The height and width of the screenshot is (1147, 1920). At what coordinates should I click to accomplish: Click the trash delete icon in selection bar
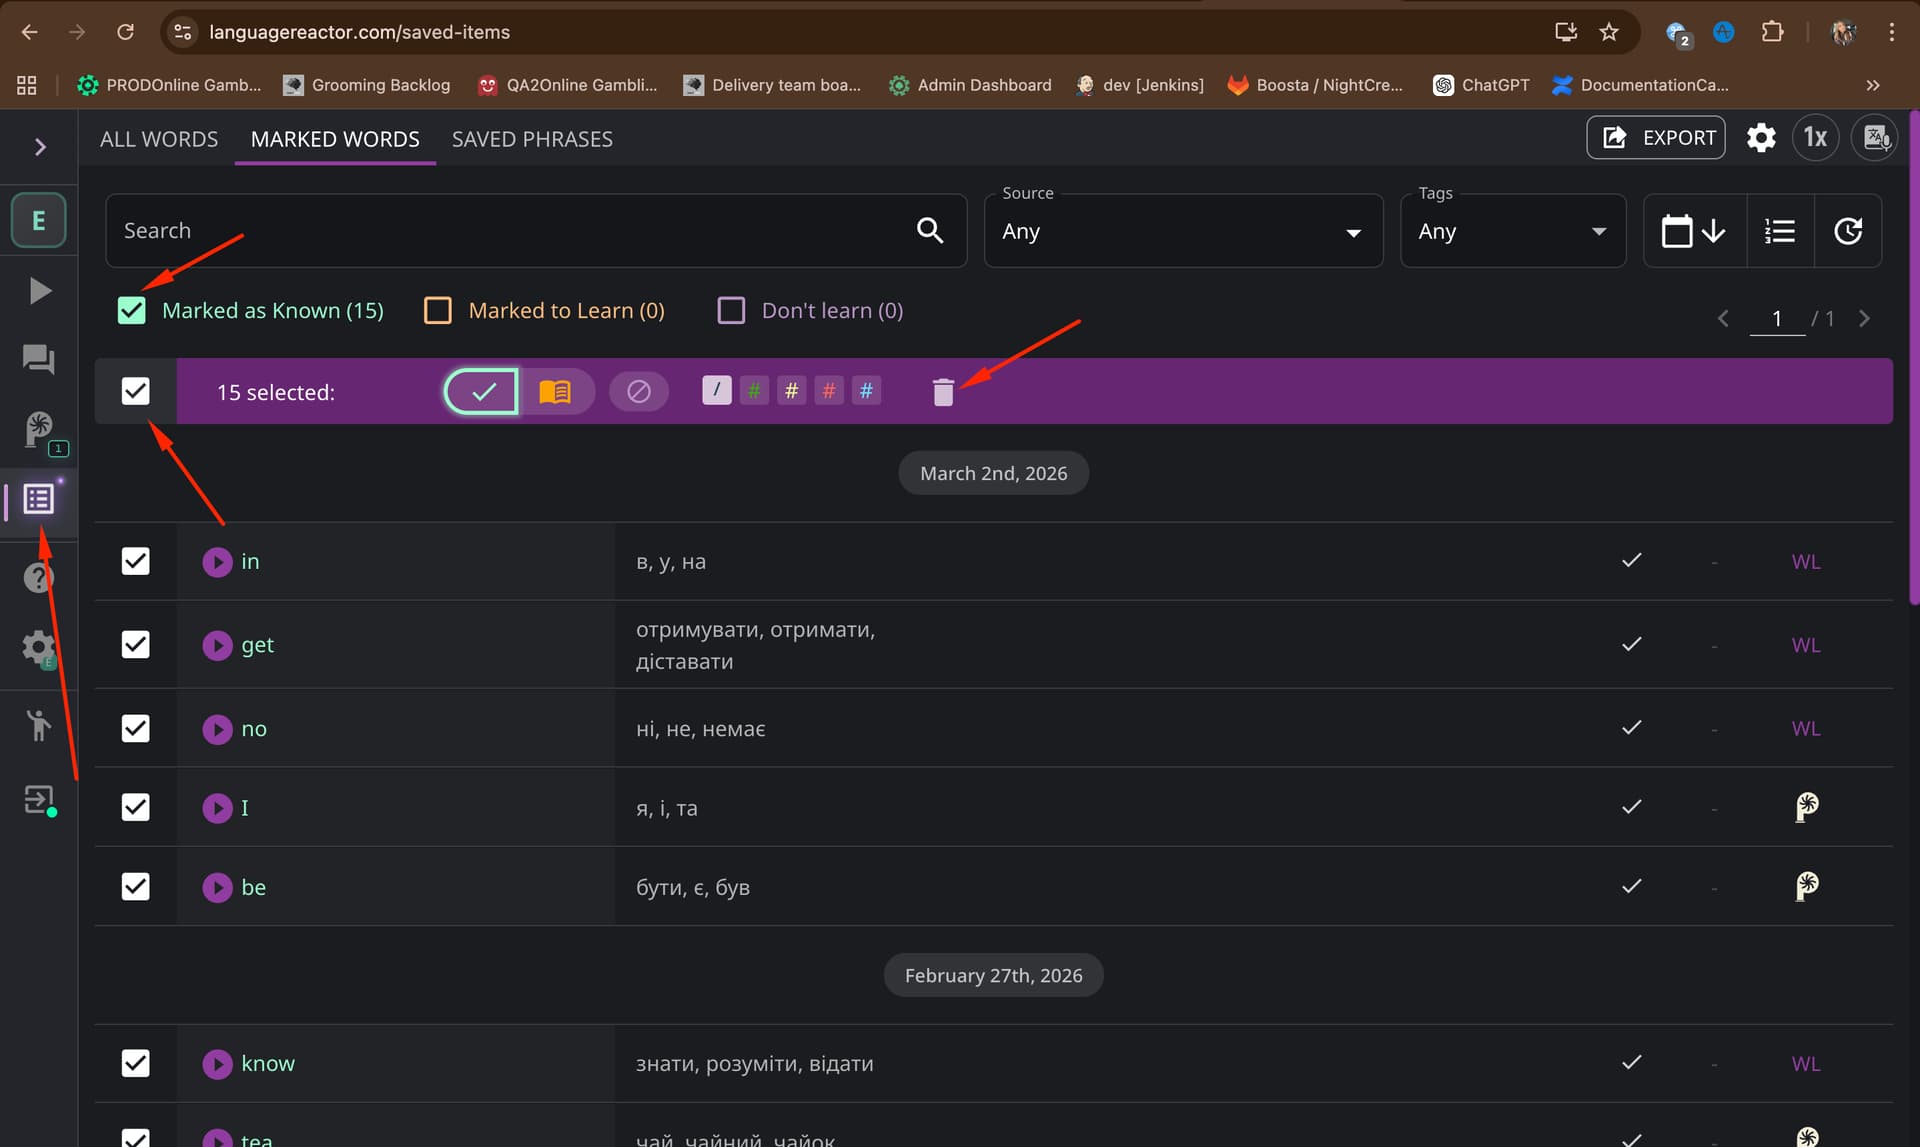pyautogui.click(x=942, y=392)
